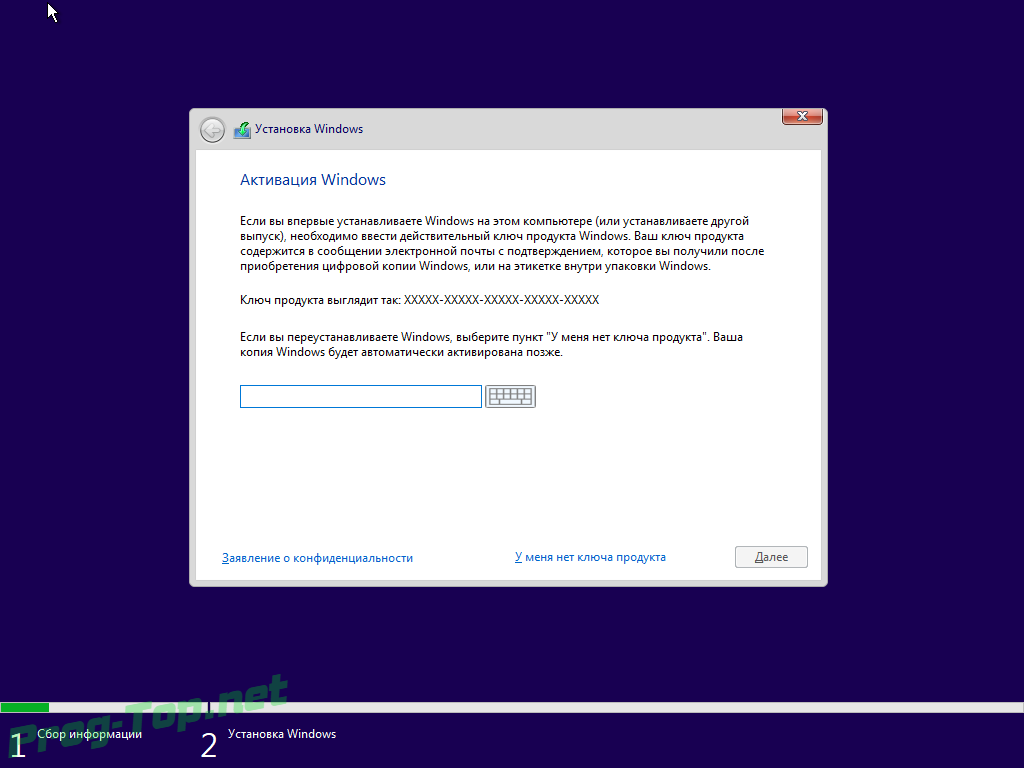Click paragraph starting Если вы переустанавливаете Windows
Screen dimensions: 1024x768
click(491, 345)
